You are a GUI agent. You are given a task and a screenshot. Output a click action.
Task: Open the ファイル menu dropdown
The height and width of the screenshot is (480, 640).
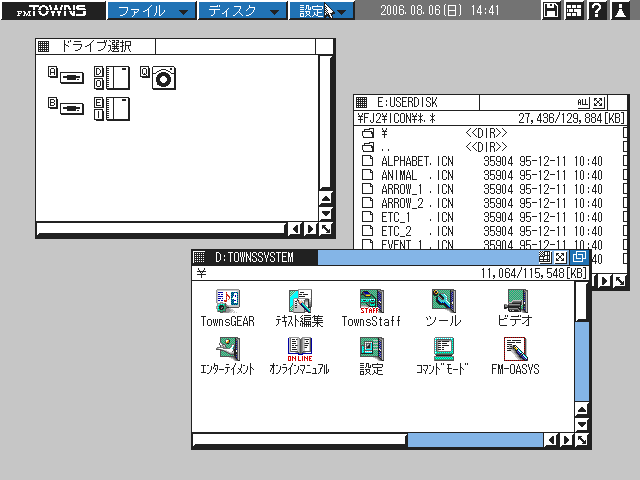pyautogui.click(x=151, y=11)
